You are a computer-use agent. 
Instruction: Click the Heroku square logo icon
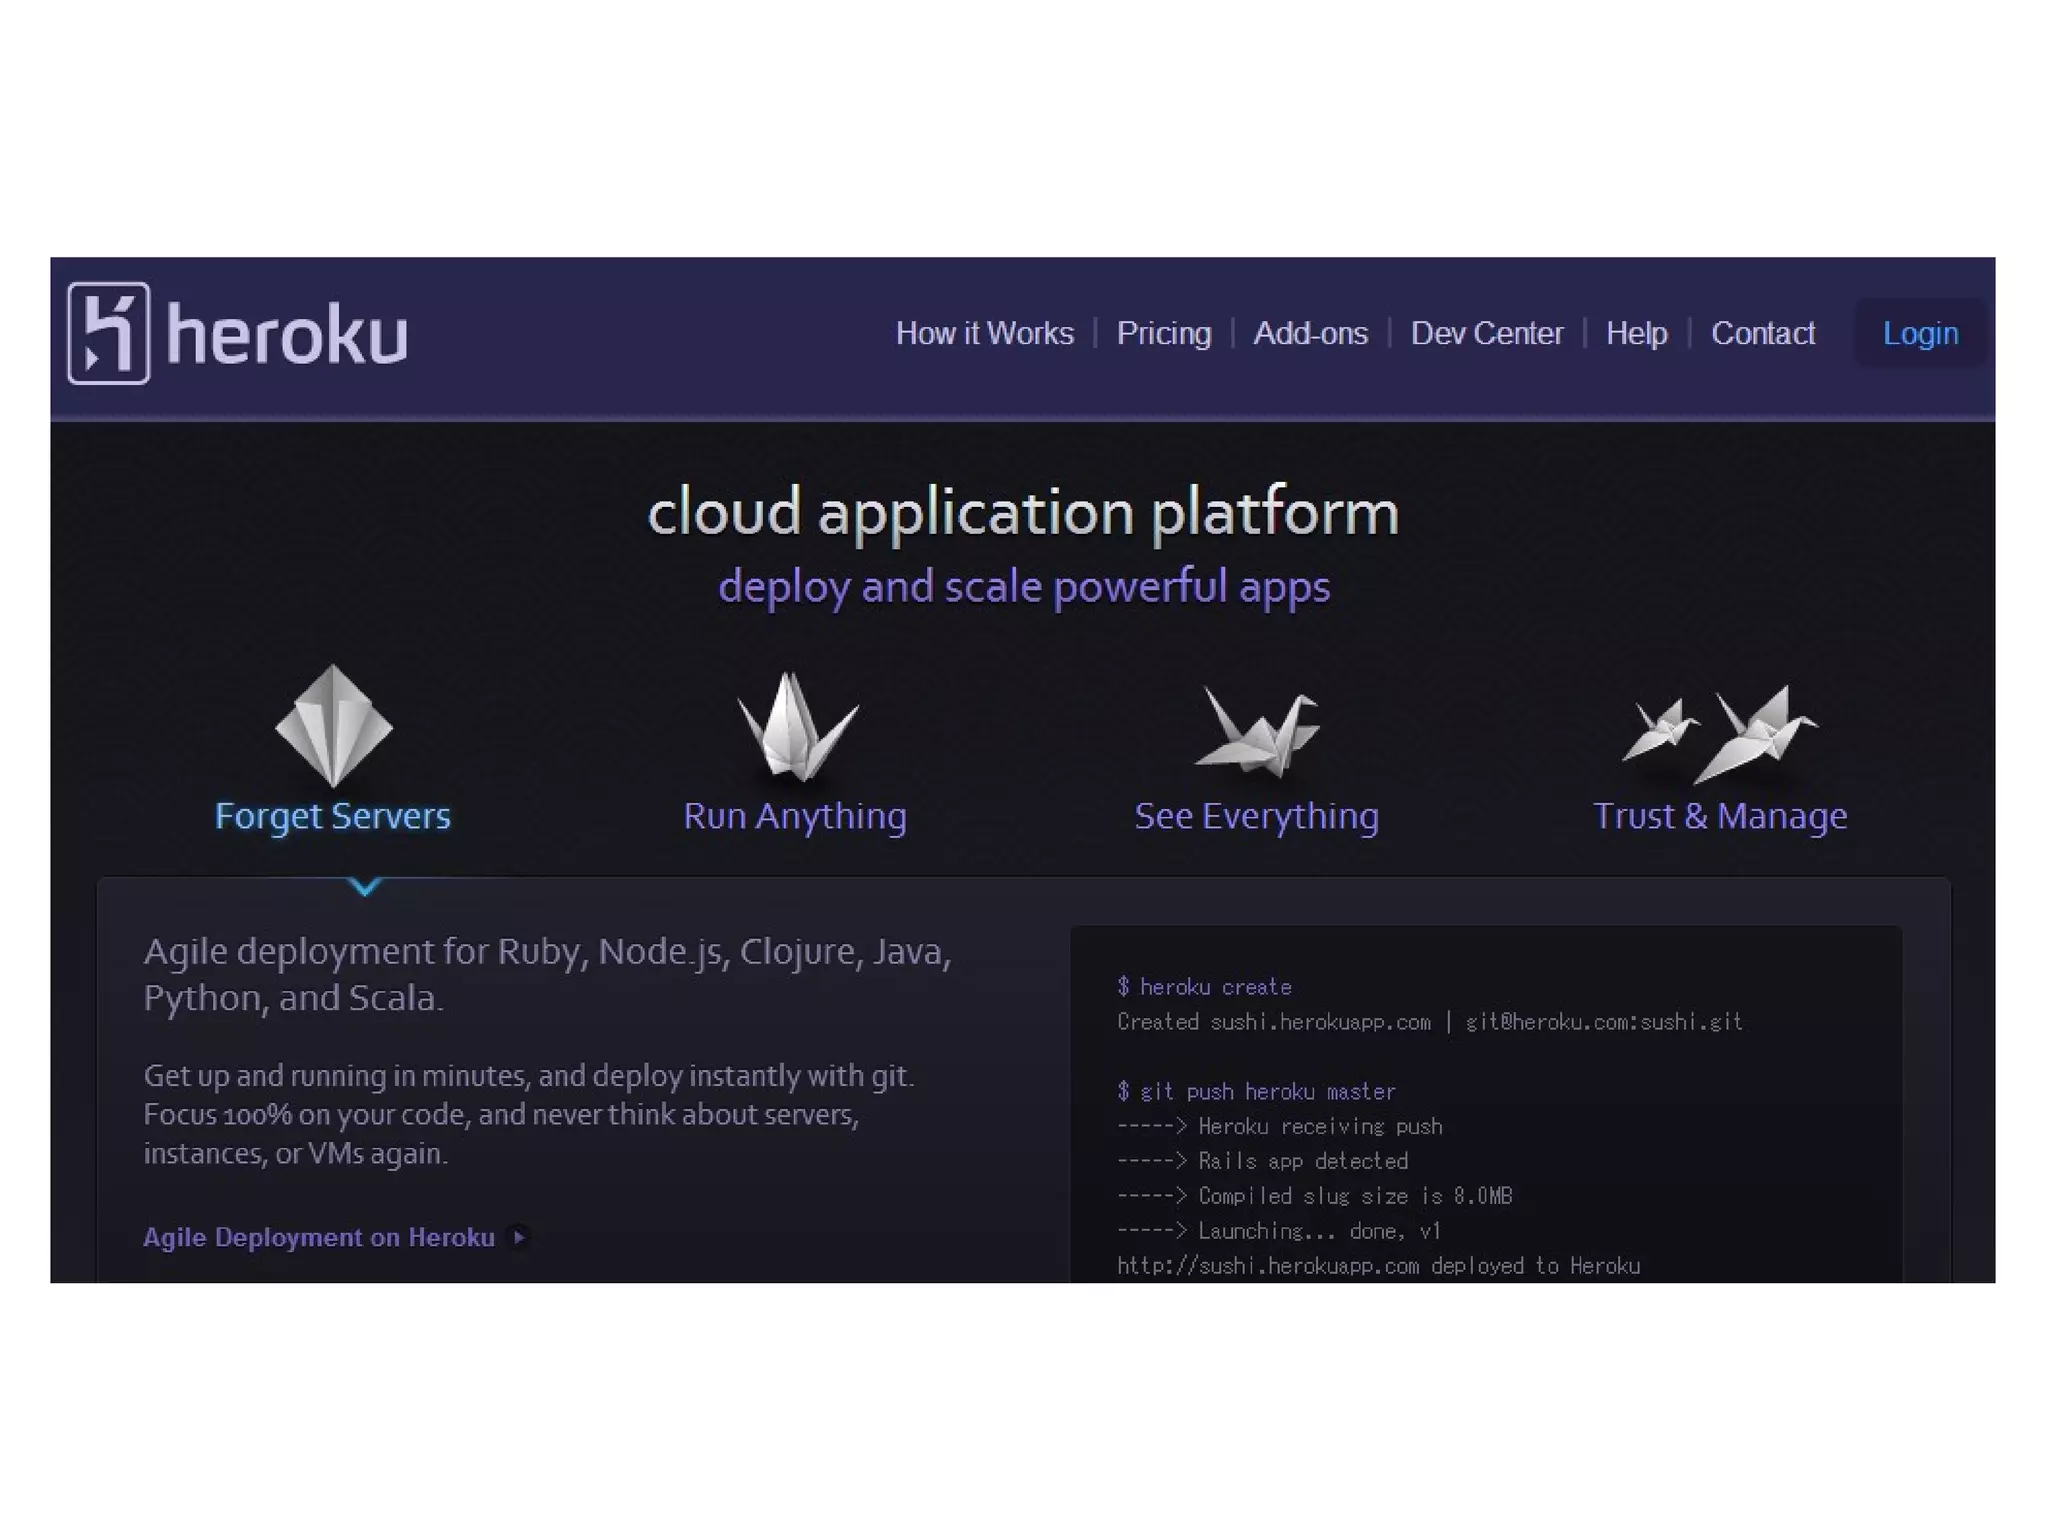click(108, 333)
